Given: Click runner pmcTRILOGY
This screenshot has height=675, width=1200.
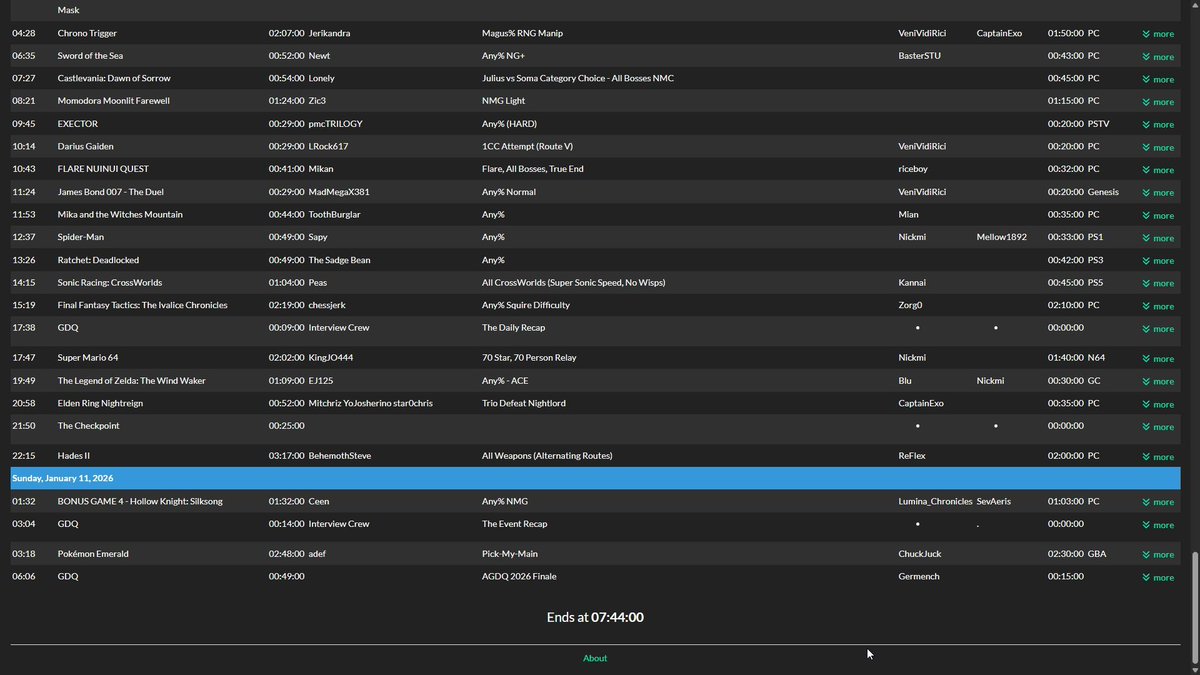Looking at the screenshot, I should pos(335,124).
